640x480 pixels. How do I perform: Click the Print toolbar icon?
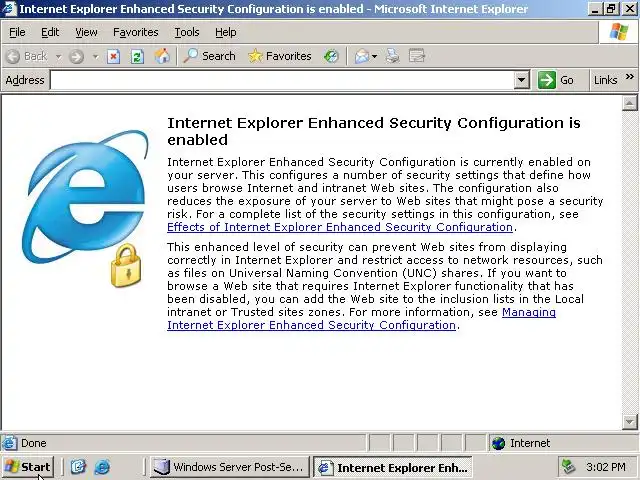click(x=392, y=56)
